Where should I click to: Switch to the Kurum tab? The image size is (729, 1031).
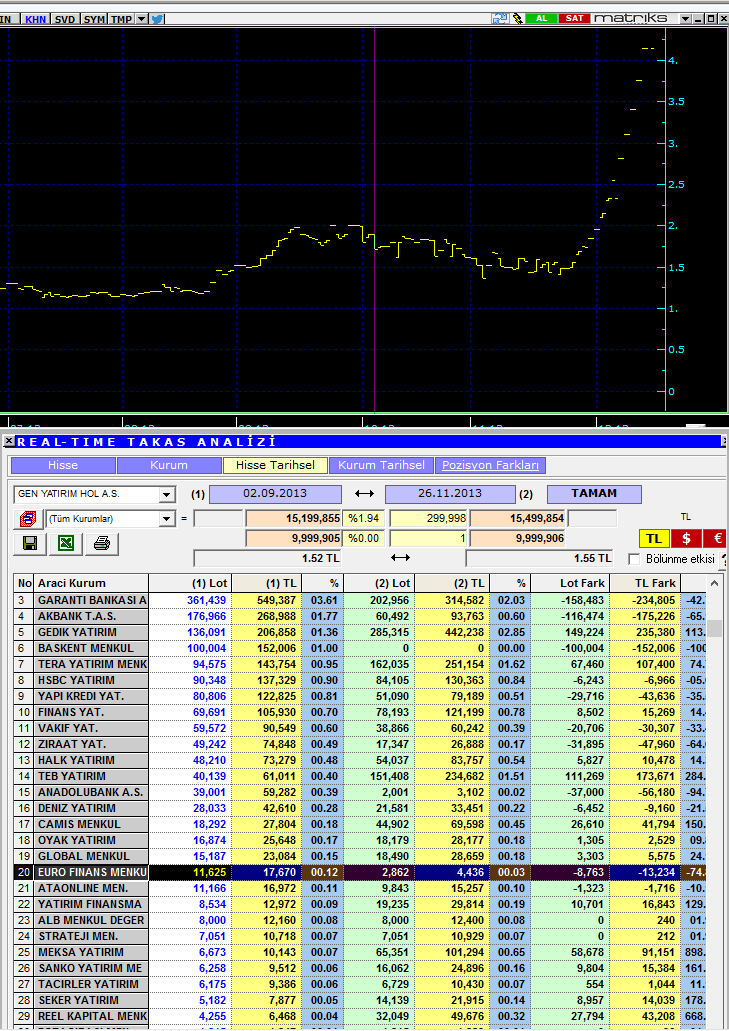click(x=169, y=466)
